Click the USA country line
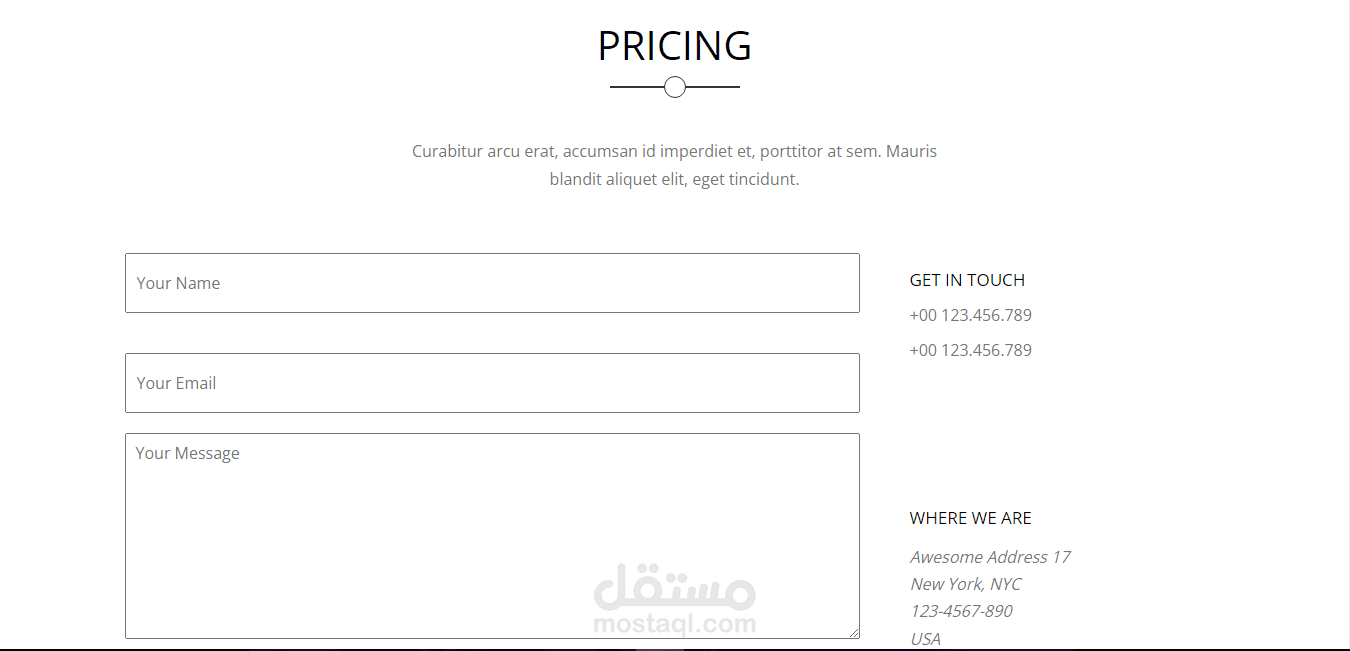Viewport: 1350px width, 651px height. pyautogui.click(x=925, y=638)
